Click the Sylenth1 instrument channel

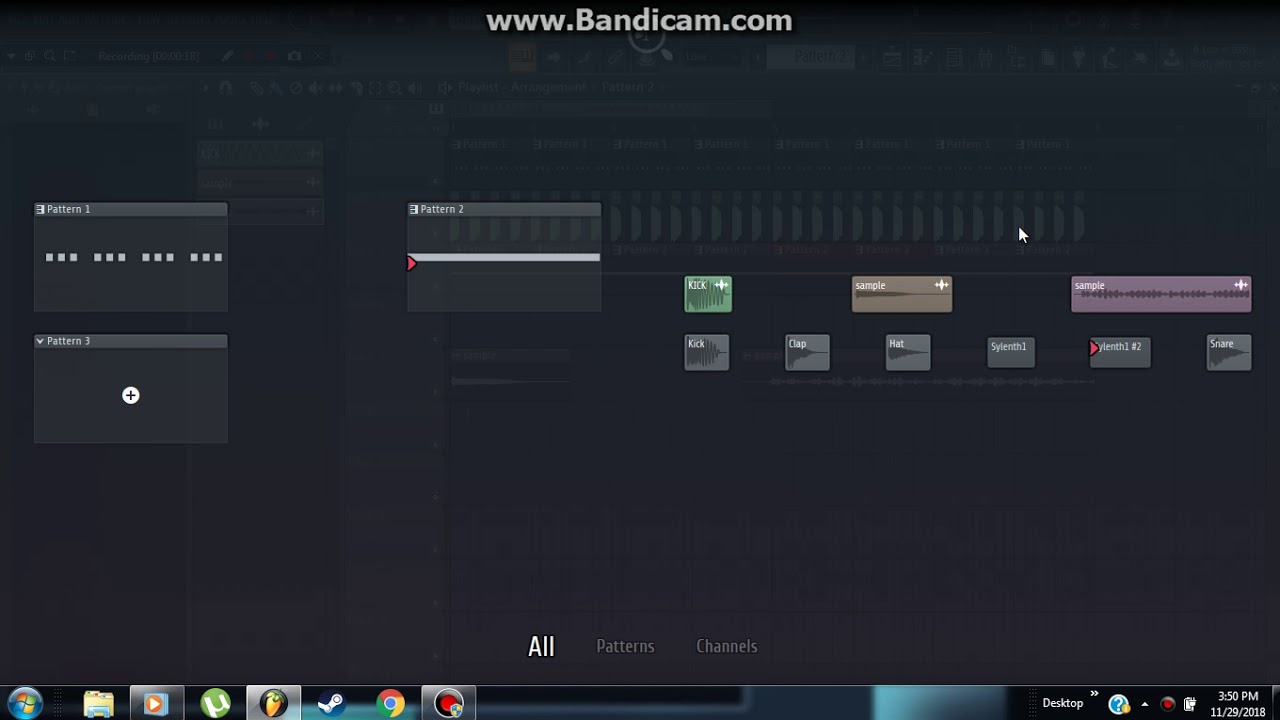click(x=1010, y=353)
